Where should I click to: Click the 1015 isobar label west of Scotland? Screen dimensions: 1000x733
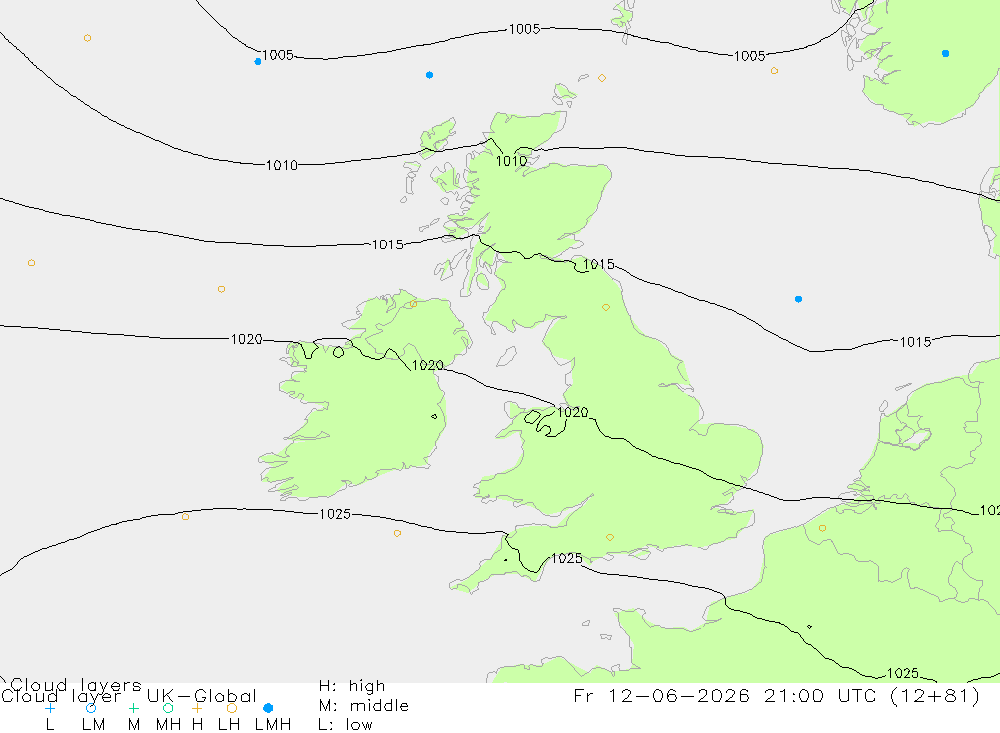tap(388, 244)
